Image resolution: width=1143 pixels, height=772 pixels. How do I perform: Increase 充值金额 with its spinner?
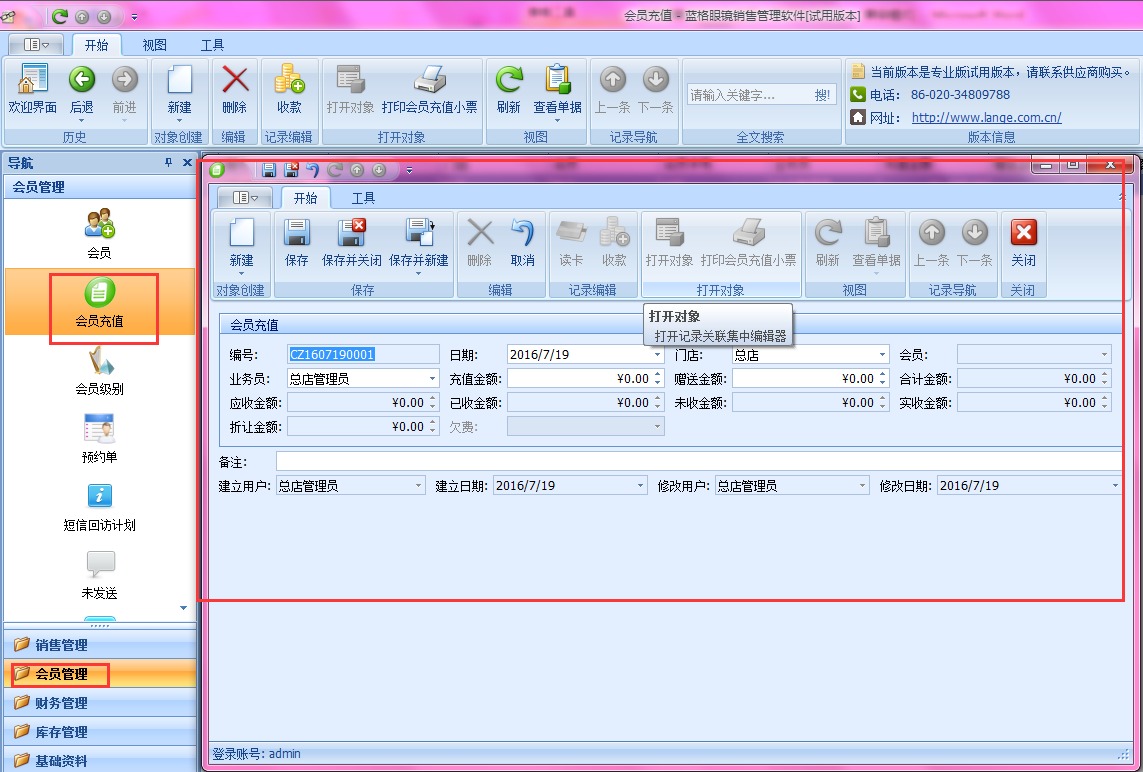658,375
